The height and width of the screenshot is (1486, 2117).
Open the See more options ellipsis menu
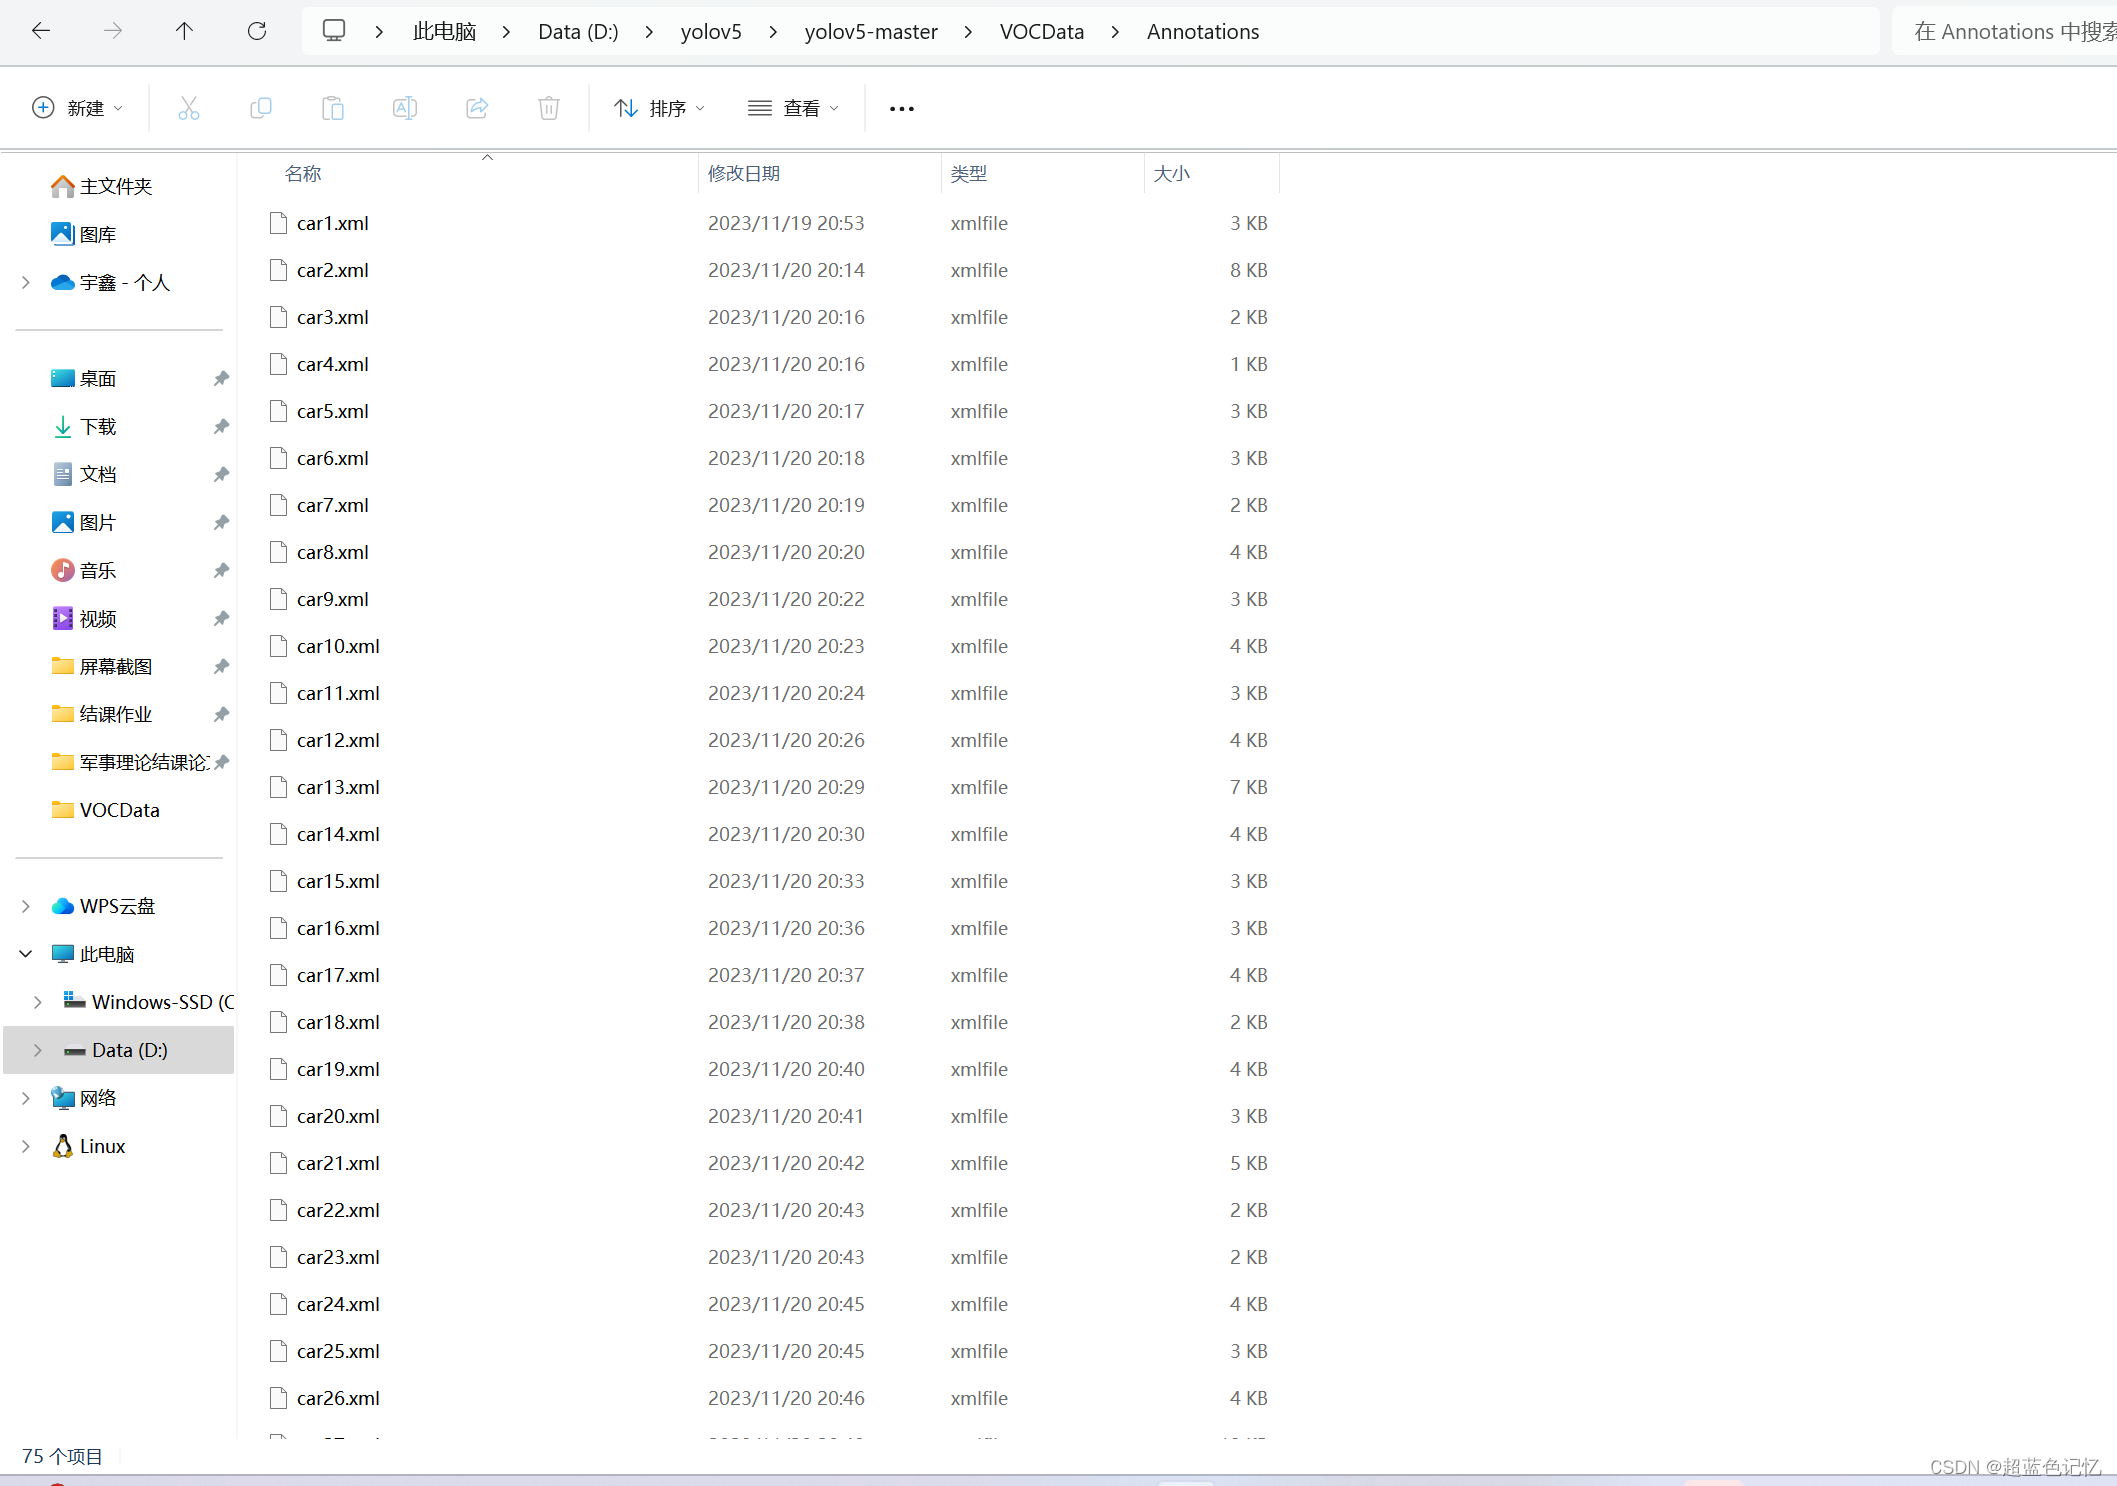(901, 109)
